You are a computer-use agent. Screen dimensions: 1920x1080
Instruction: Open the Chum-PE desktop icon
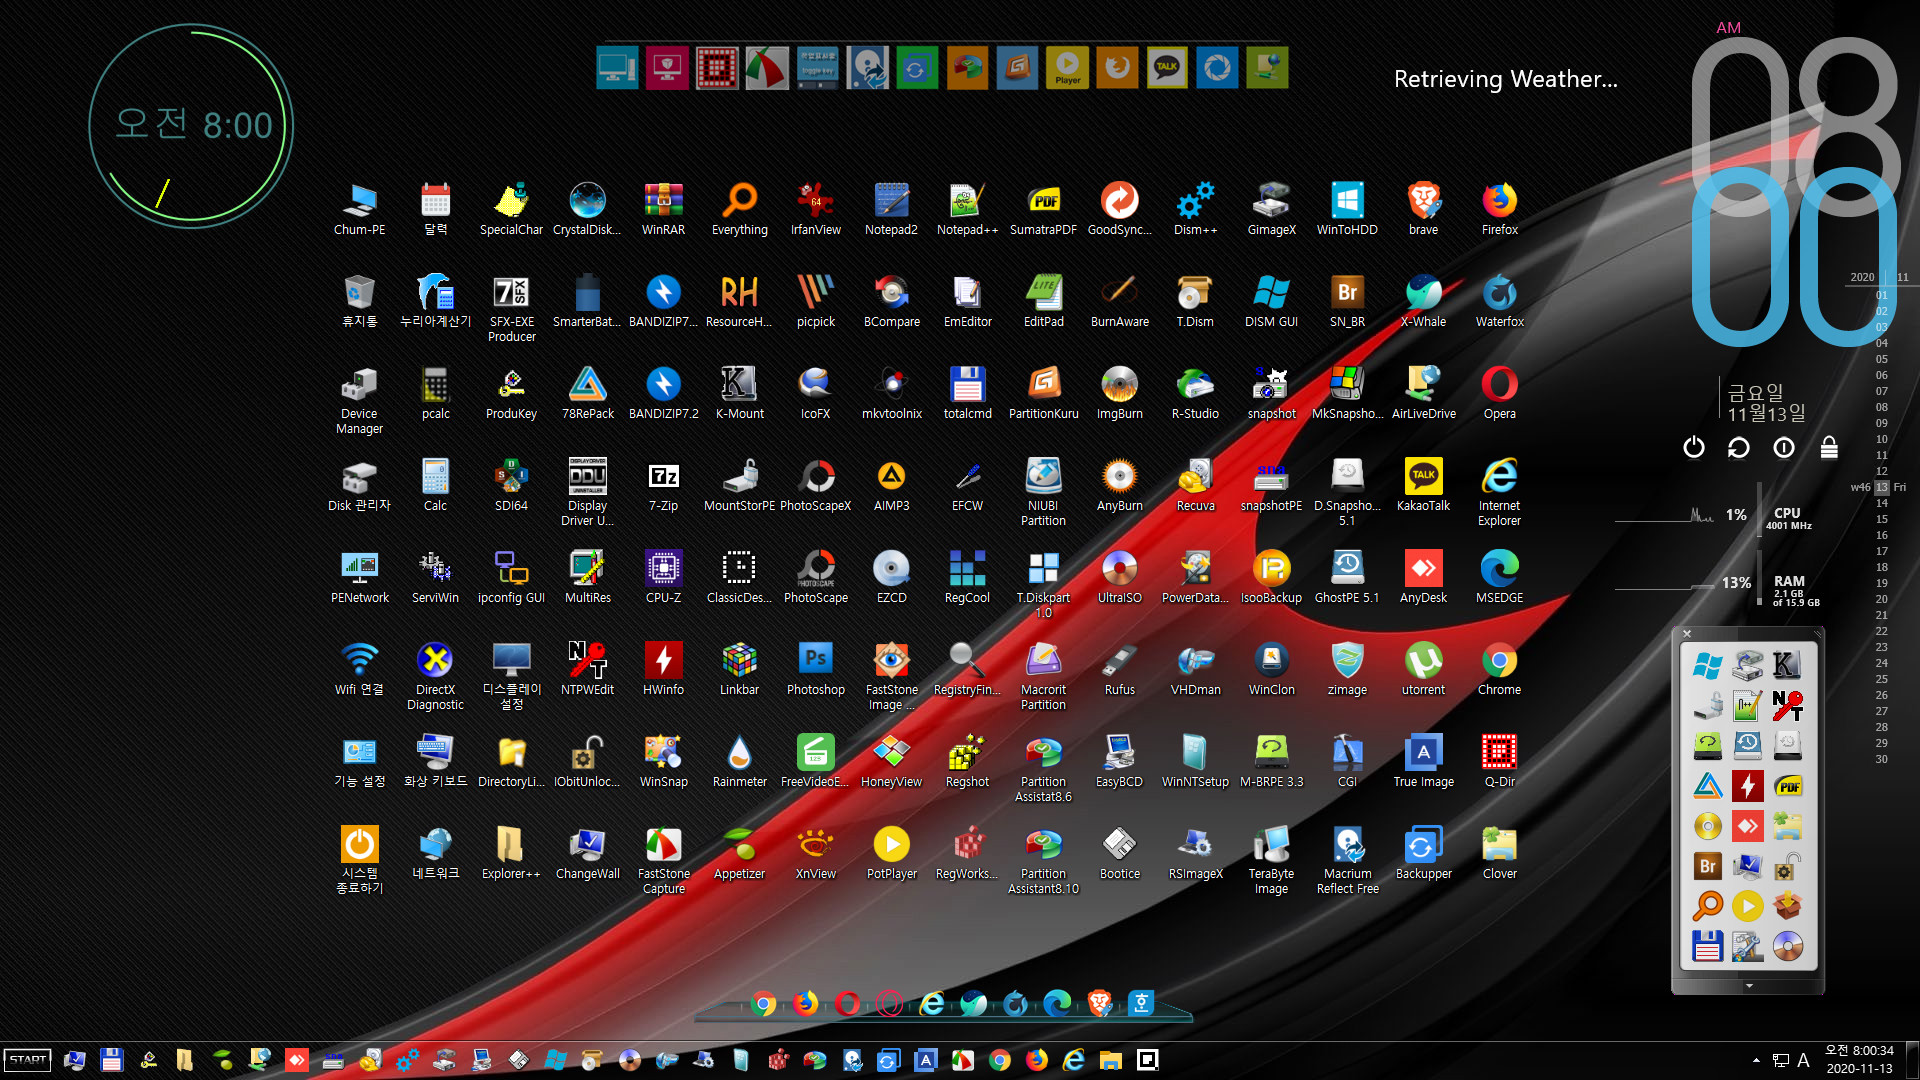359,210
